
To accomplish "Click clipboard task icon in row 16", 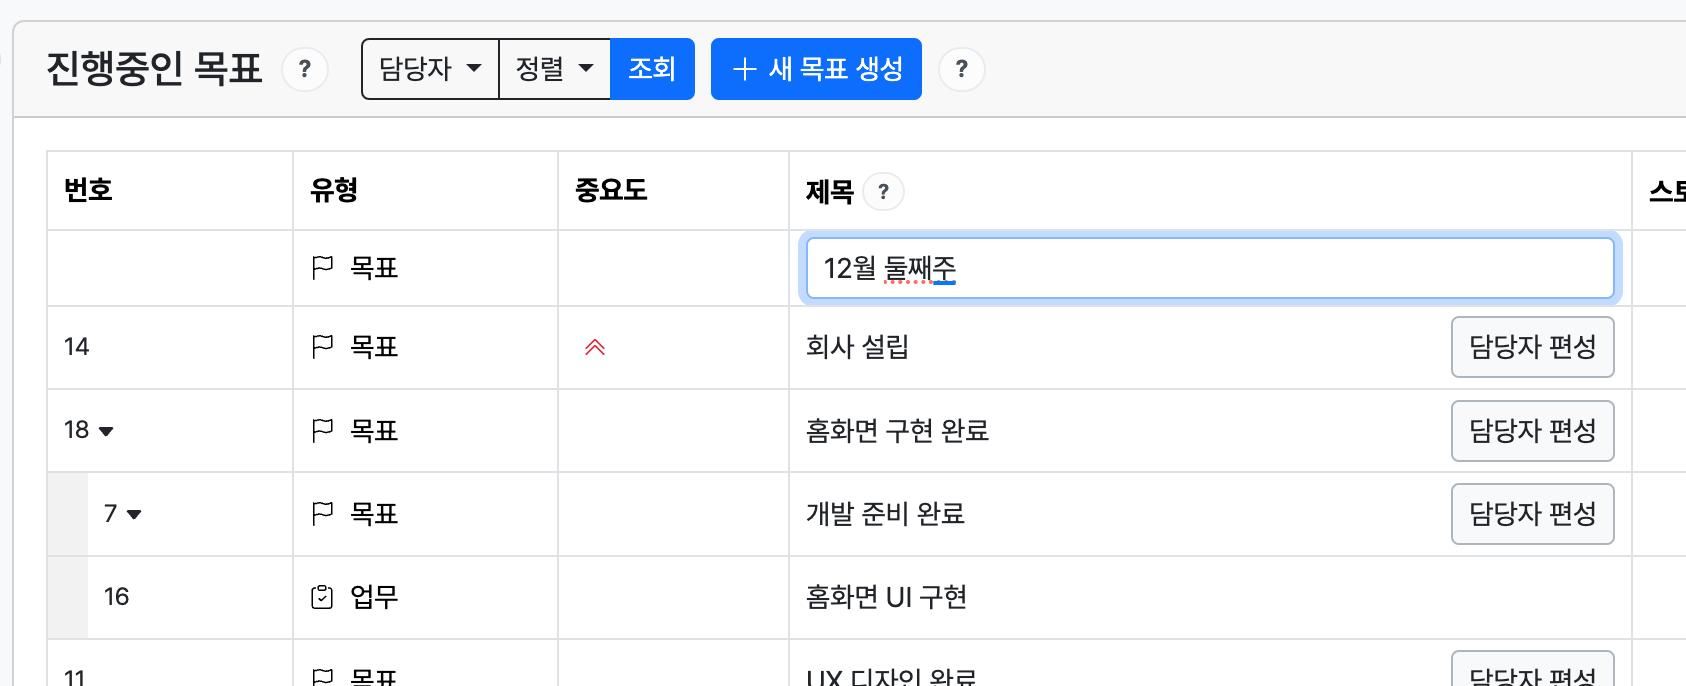I will [x=322, y=597].
